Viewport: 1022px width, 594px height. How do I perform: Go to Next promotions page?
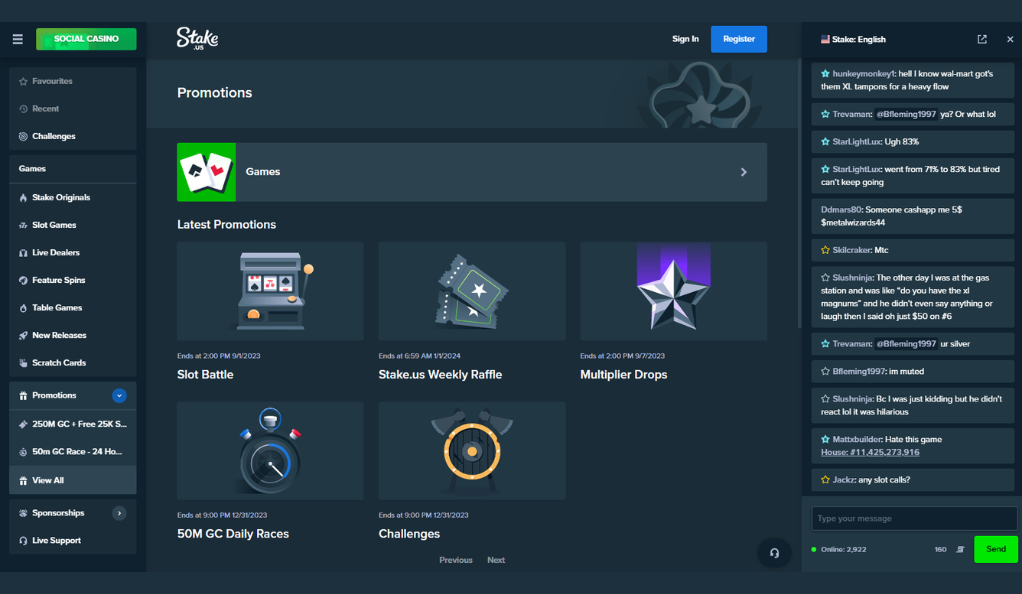pos(496,560)
